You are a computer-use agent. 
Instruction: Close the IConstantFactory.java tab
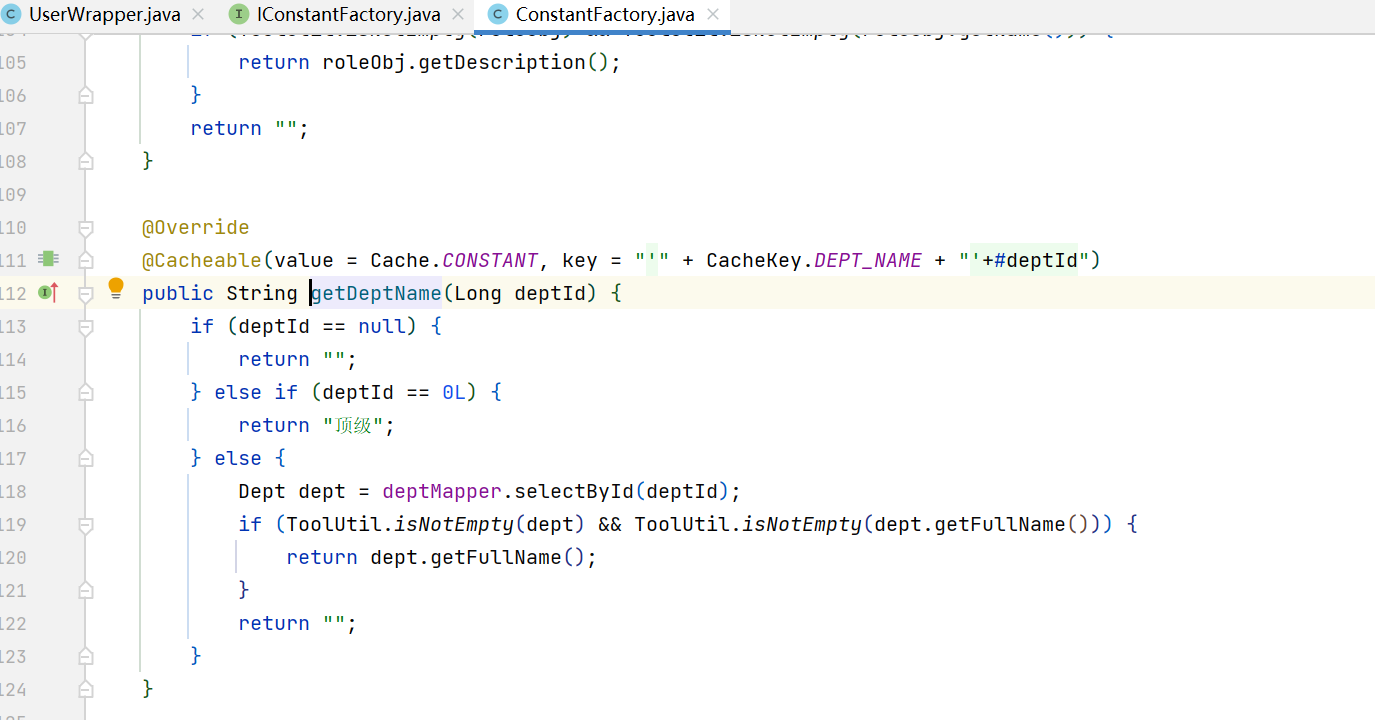point(458,15)
